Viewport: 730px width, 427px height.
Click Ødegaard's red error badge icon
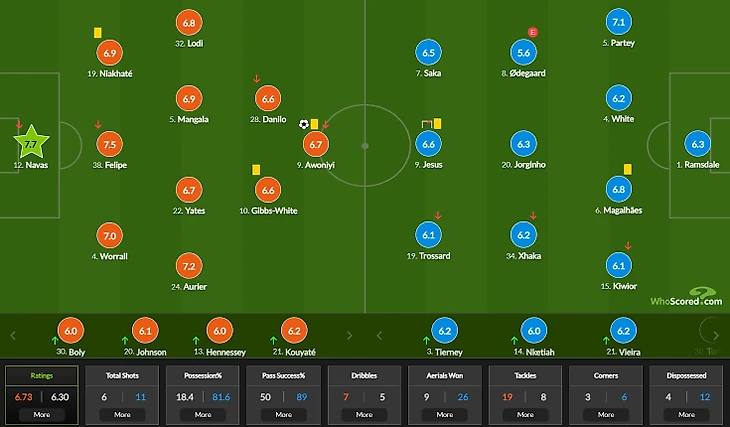pos(533,32)
